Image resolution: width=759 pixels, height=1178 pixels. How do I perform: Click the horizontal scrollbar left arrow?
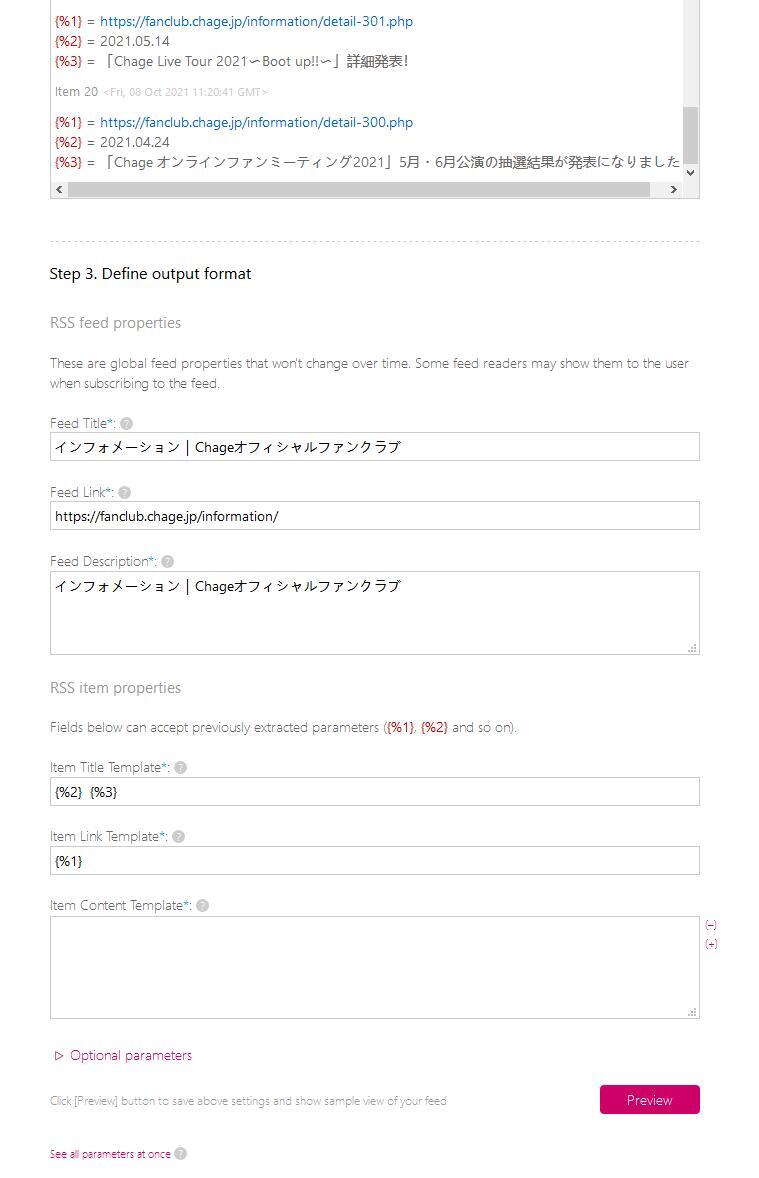[59, 189]
